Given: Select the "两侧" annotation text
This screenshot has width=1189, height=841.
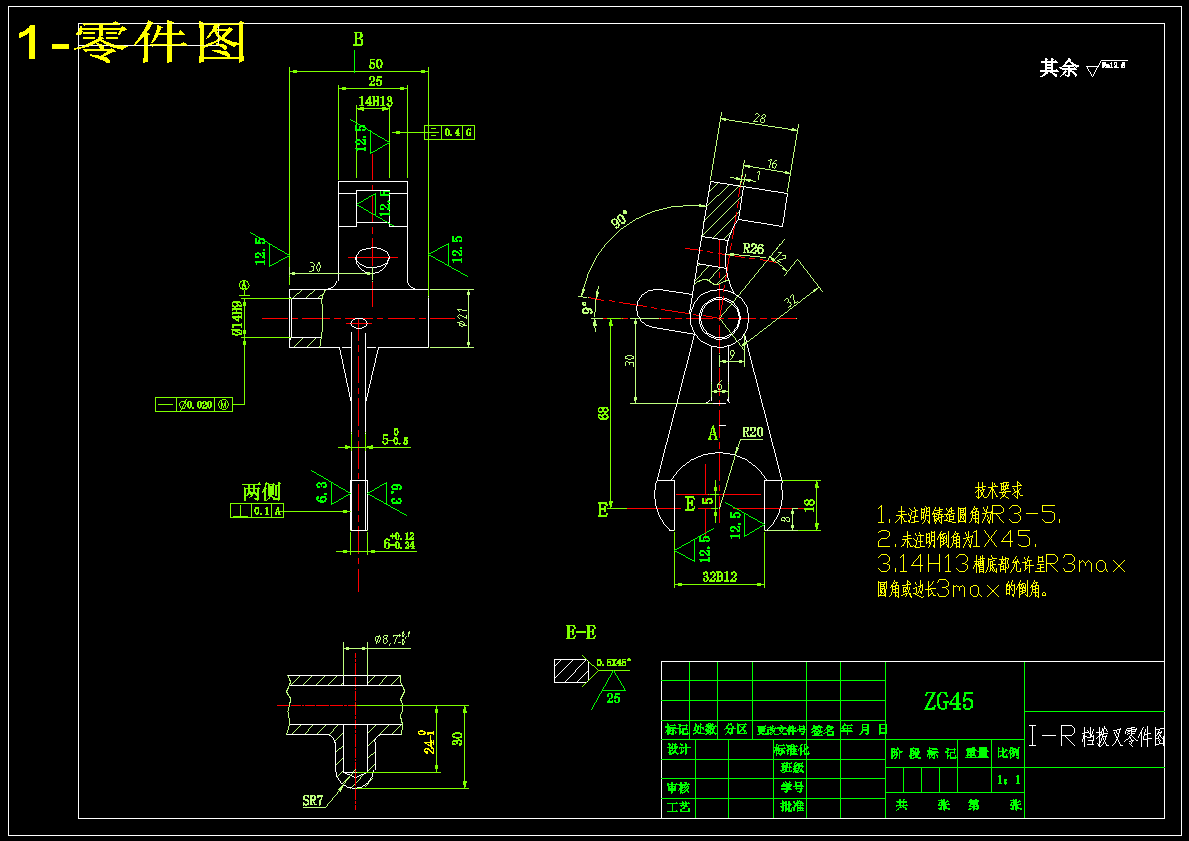Looking at the screenshot, I should [x=262, y=491].
